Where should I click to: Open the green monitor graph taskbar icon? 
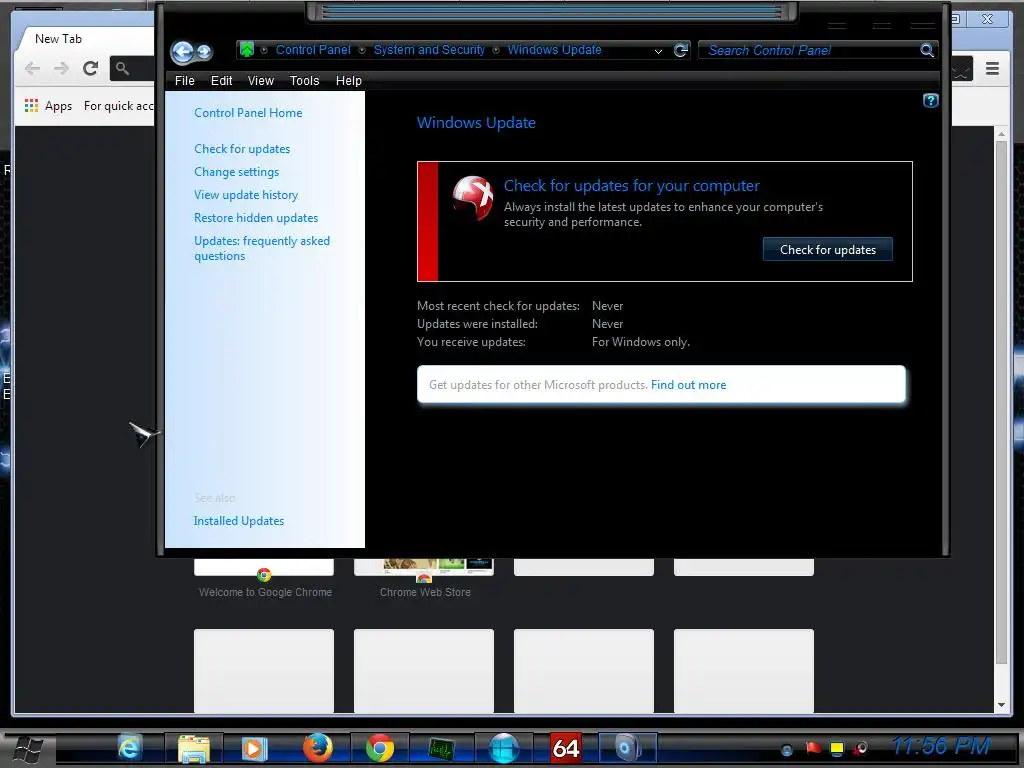pyautogui.click(x=441, y=749)
